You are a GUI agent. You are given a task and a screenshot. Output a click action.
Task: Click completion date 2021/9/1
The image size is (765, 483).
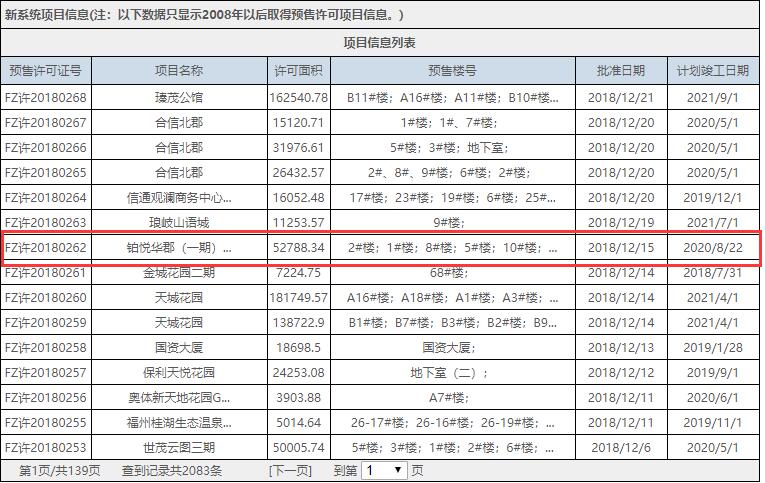713,98
